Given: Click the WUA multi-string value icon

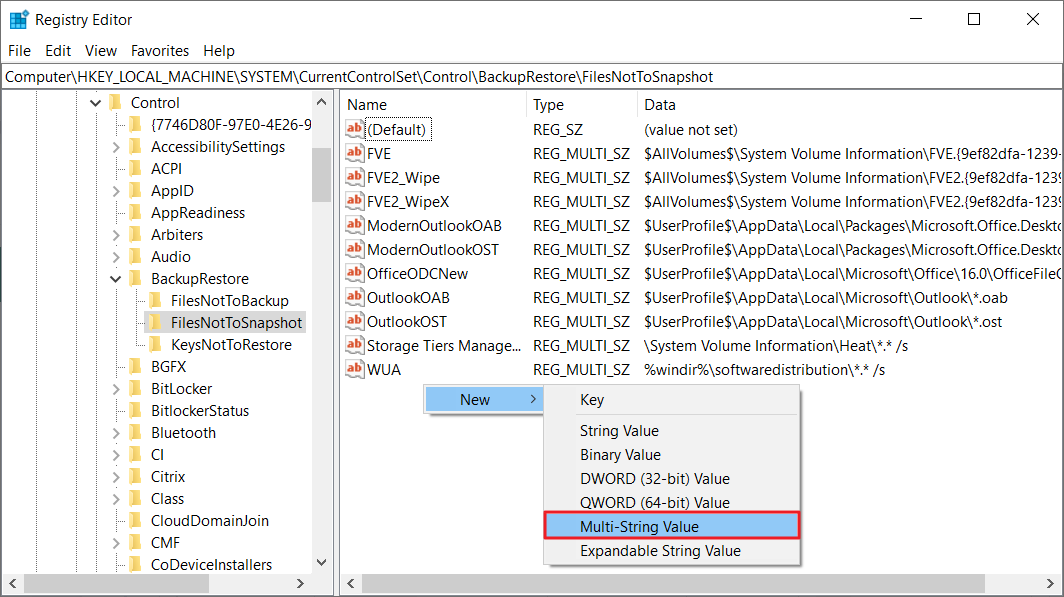Looking at the screenshot, I should (x=355, y=369).
